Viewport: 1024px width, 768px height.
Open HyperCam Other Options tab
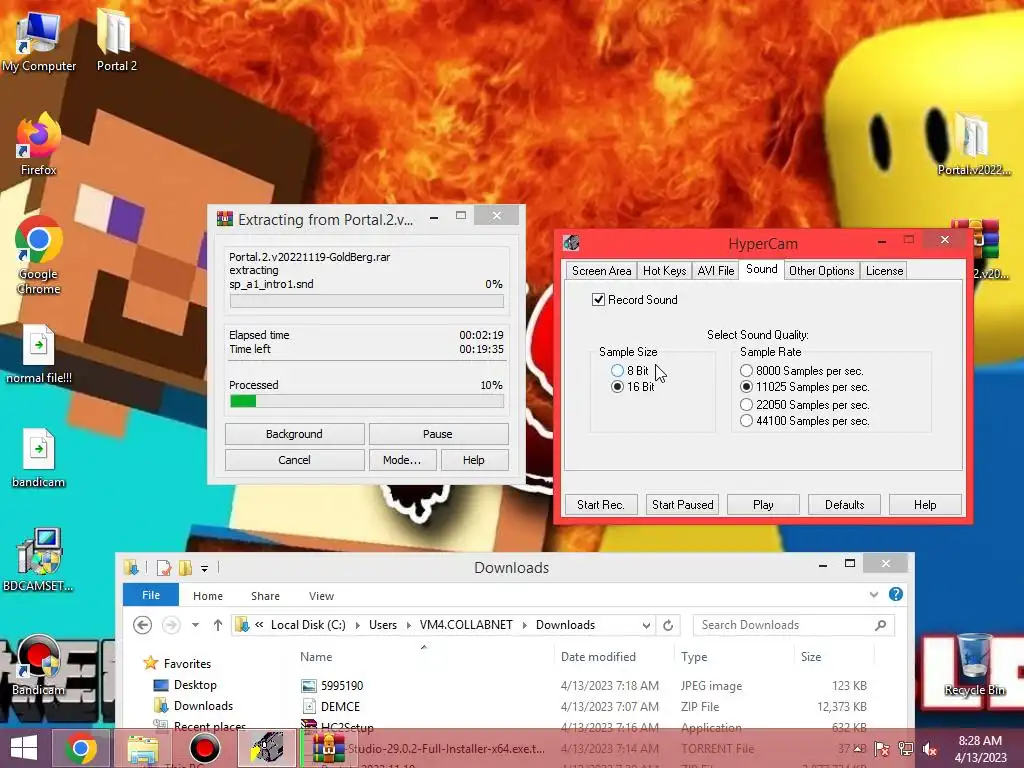click(821, 270)
